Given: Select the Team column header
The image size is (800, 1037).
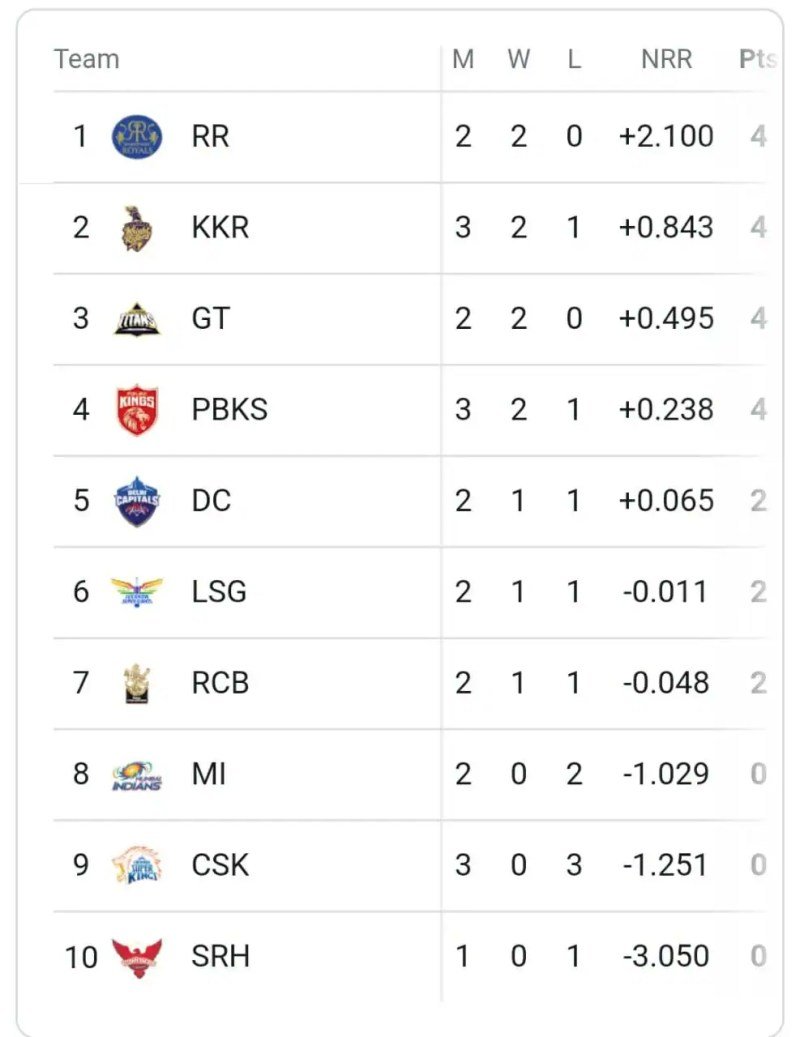Looking at the screenshot, I should [87, 59].
